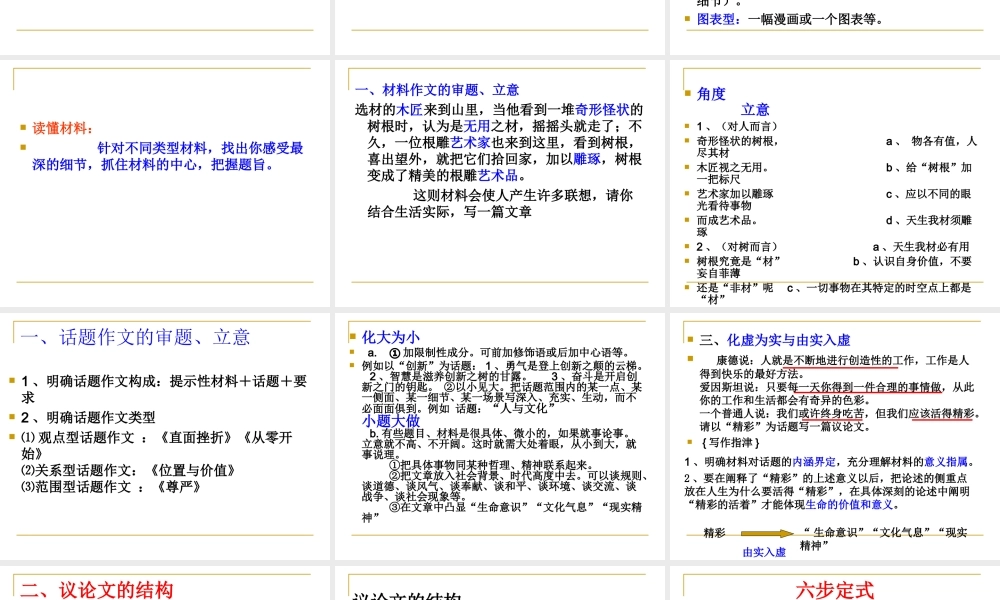Click the blue word "雕琢"
Screen dimensions: 1000x600
pos(587,159)
